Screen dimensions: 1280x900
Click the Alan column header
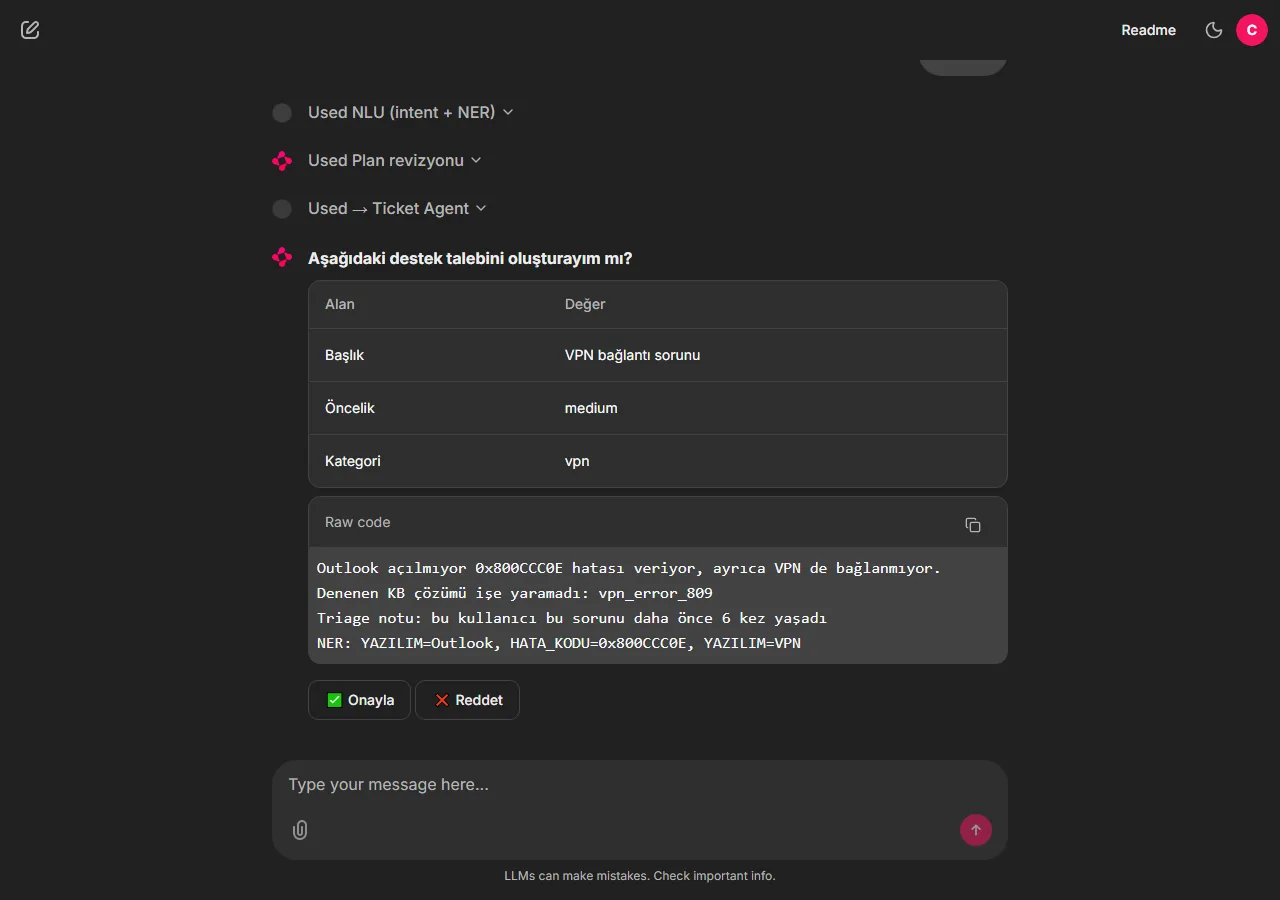340,304
